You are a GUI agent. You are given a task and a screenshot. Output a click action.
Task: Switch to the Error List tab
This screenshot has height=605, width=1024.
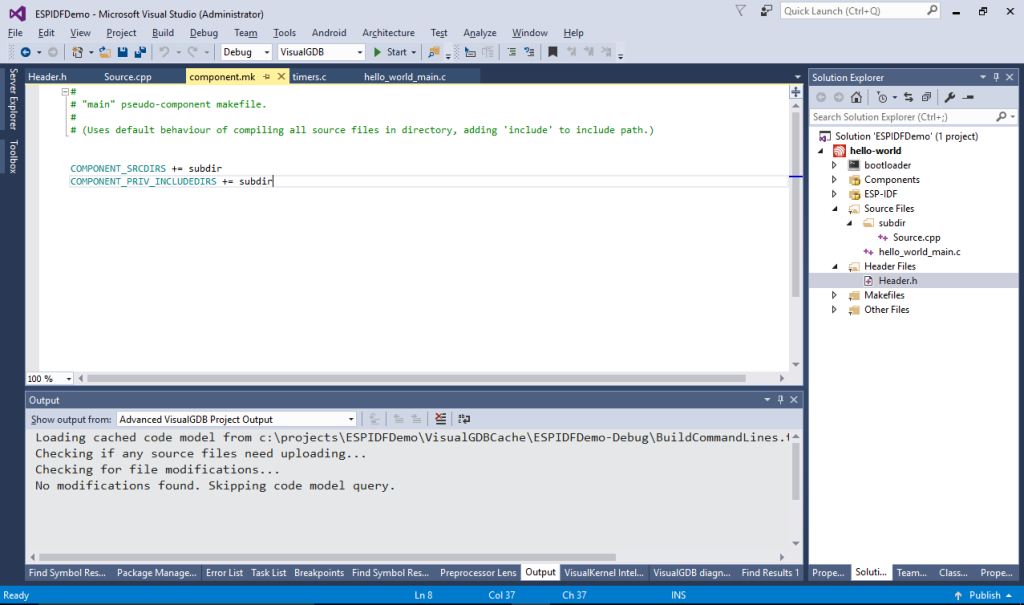[224, 573]
